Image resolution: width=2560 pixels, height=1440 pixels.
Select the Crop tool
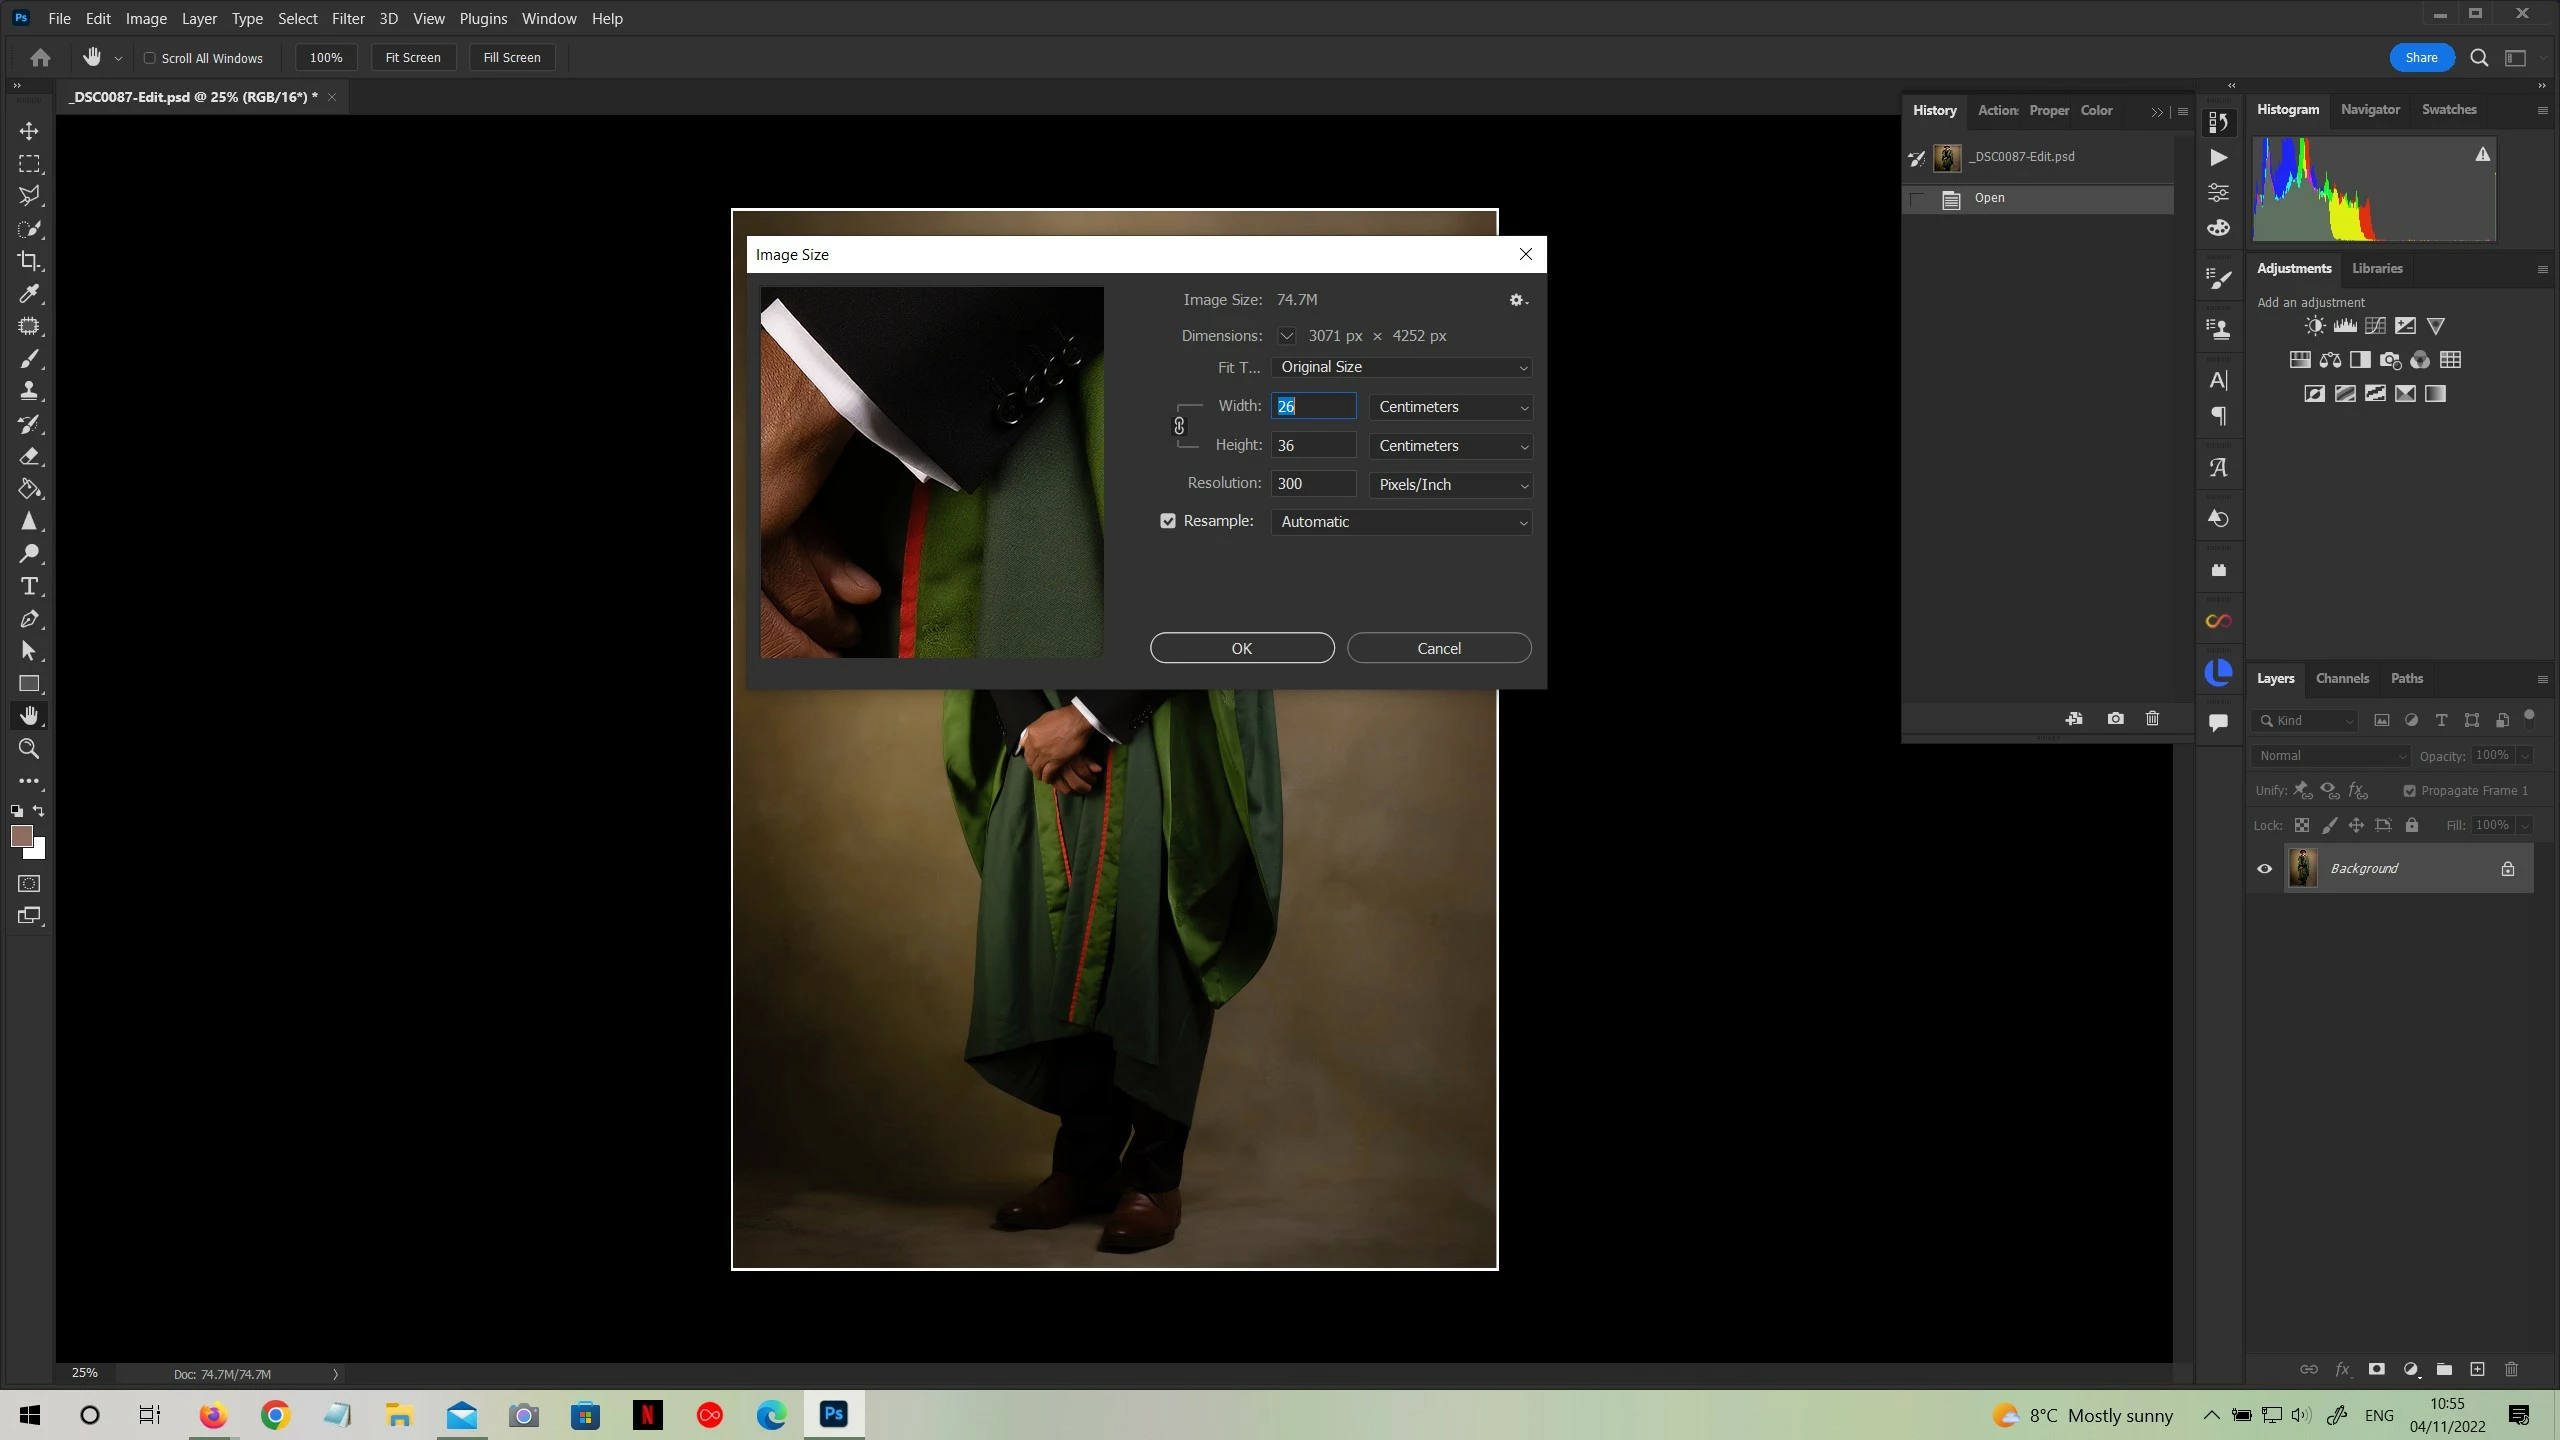(x=29, y=261)
